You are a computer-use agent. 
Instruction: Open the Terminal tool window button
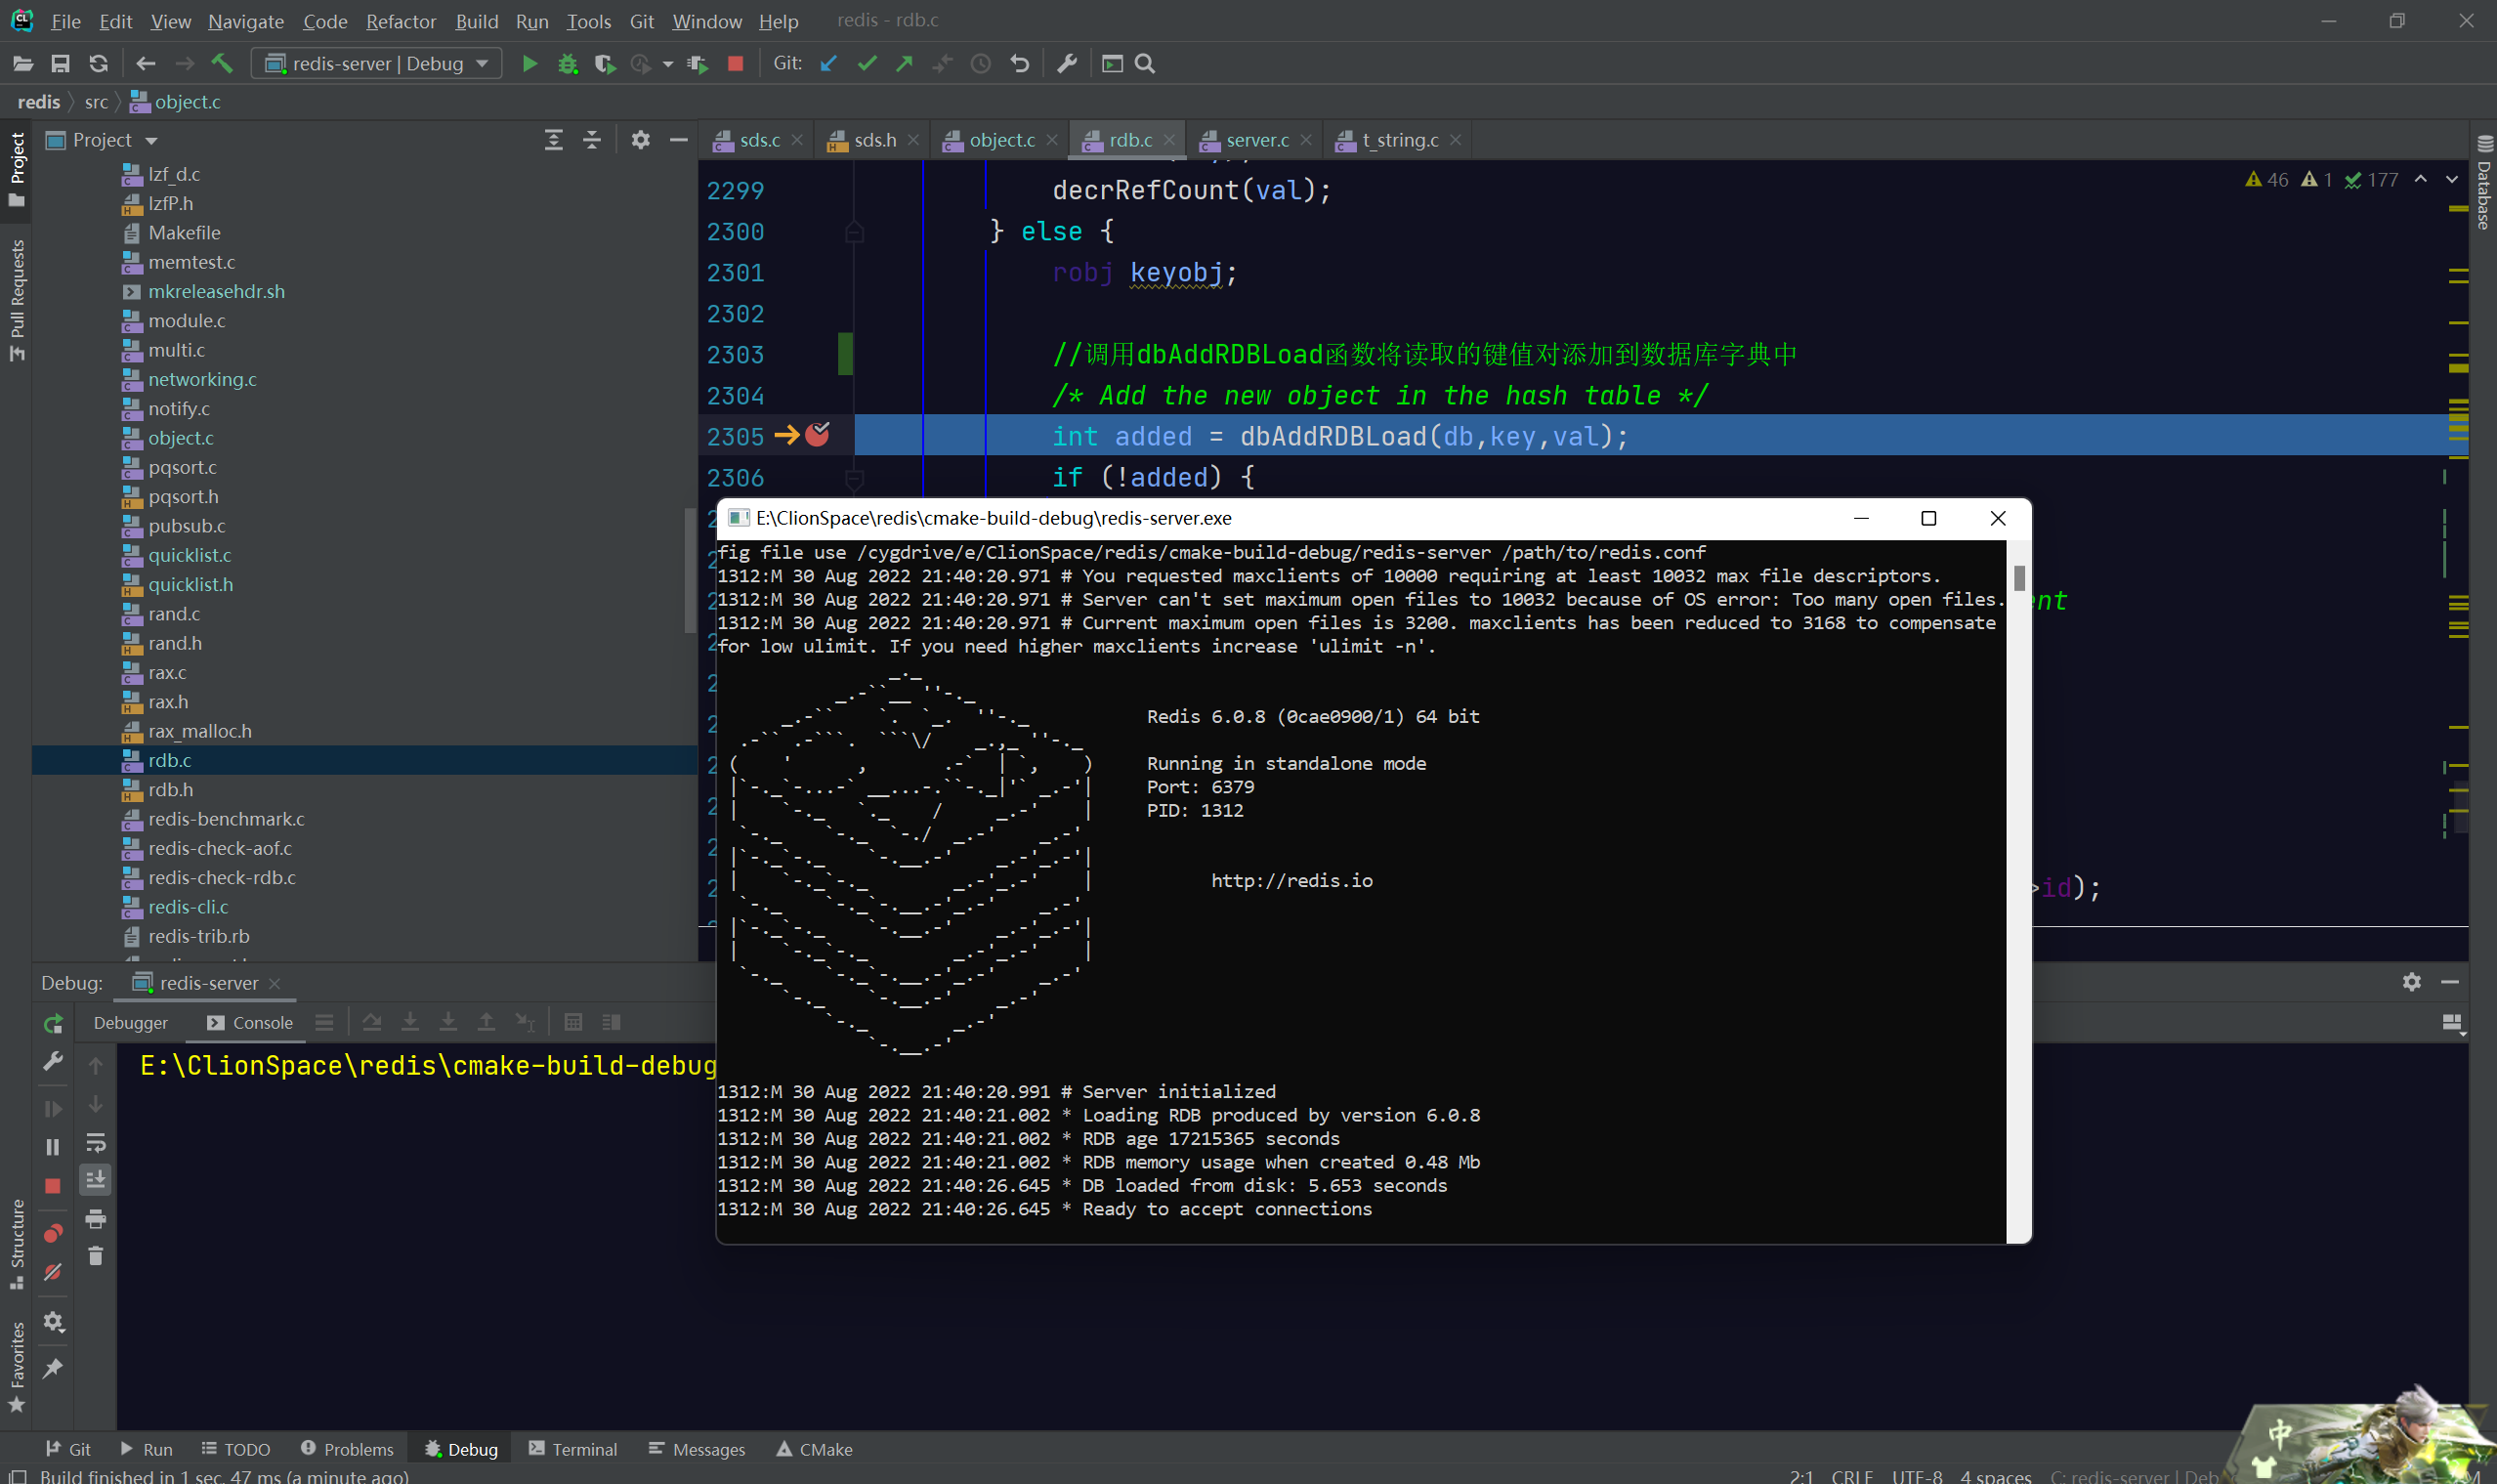click(573, 1449)
